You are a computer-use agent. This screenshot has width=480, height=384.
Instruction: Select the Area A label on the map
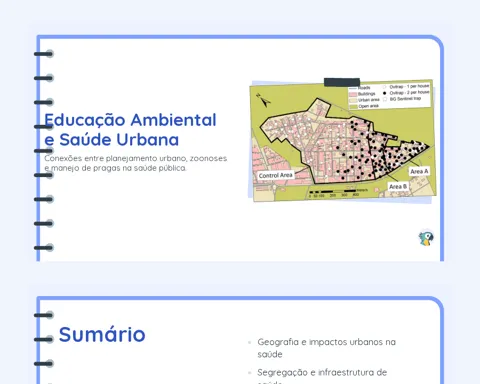coord(419,171)
